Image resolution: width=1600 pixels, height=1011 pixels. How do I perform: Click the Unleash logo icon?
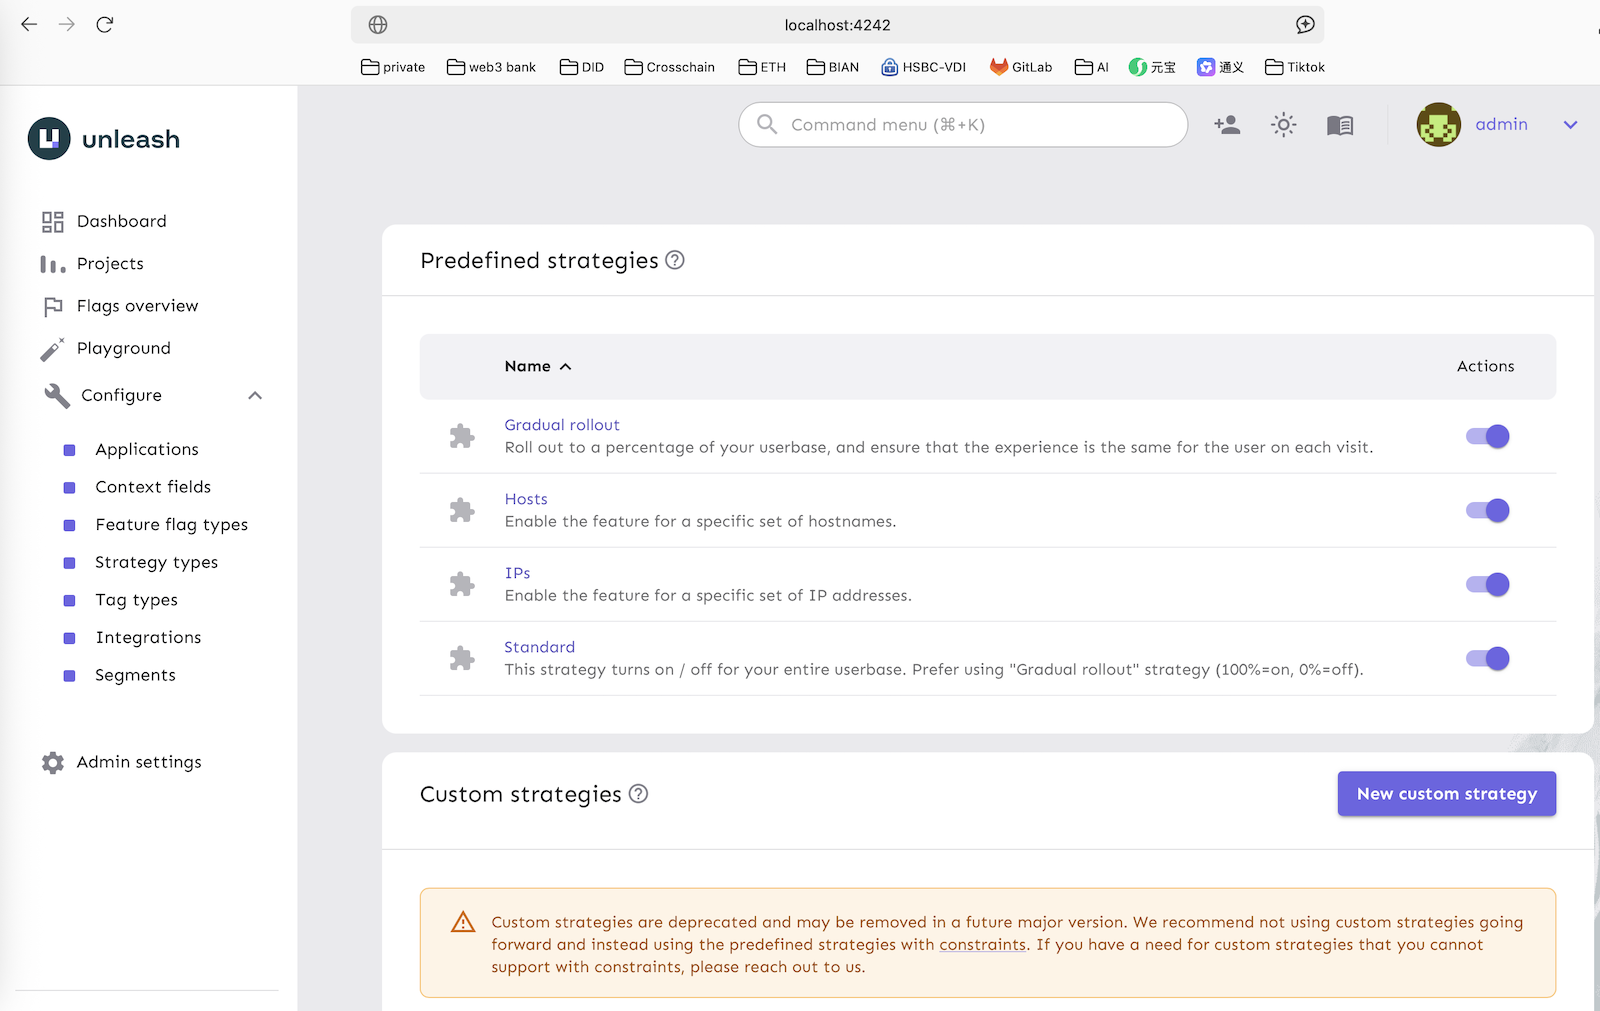point(49,139)
